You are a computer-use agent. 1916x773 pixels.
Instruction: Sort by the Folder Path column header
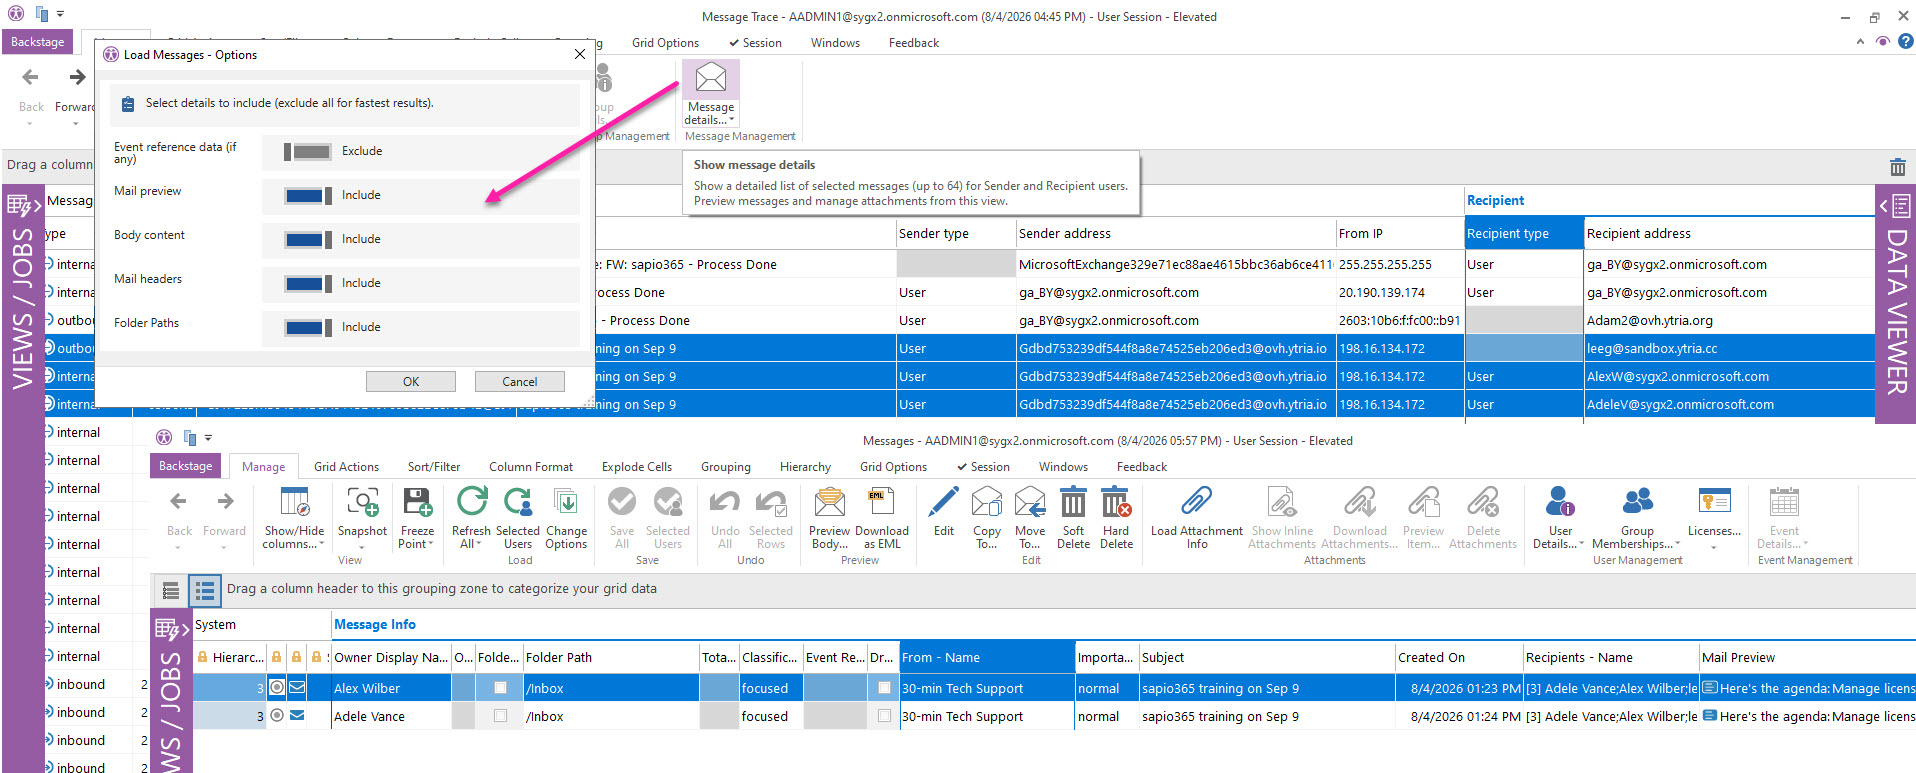pos(611,657)
